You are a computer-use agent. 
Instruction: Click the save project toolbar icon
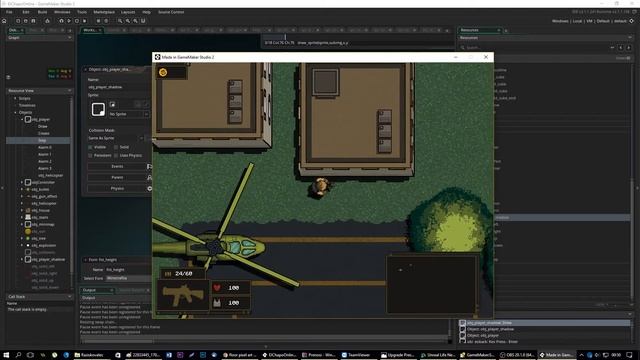(33, 21)
